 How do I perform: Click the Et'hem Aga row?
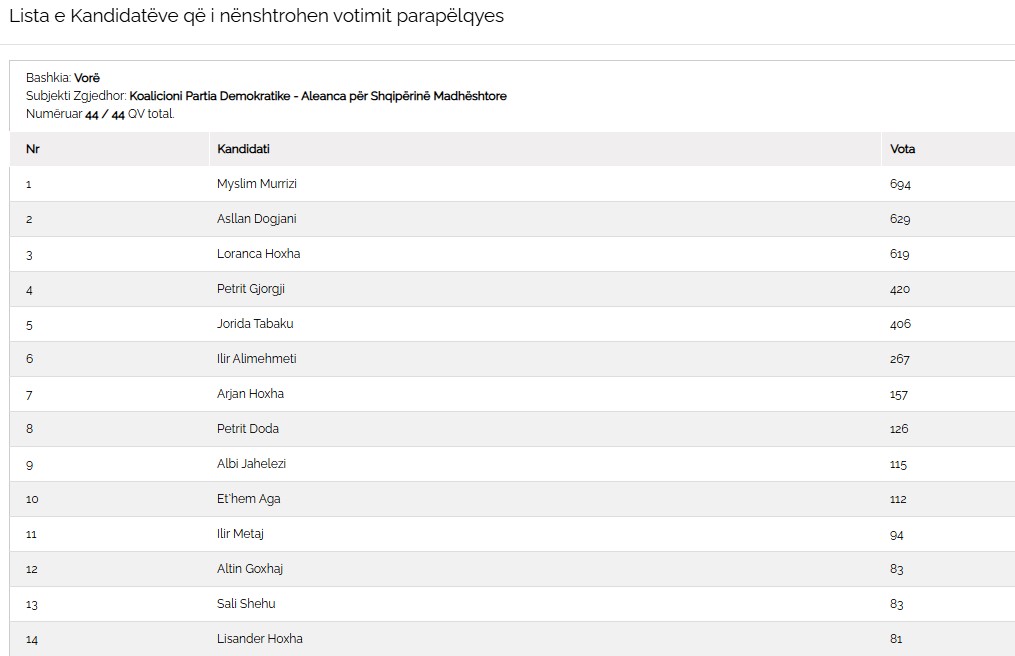point(249,499)
